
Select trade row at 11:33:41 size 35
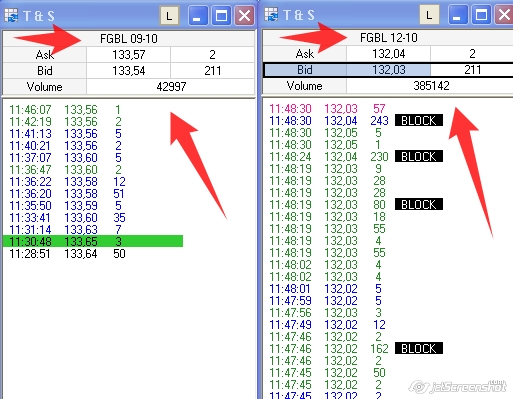(67, 218)
